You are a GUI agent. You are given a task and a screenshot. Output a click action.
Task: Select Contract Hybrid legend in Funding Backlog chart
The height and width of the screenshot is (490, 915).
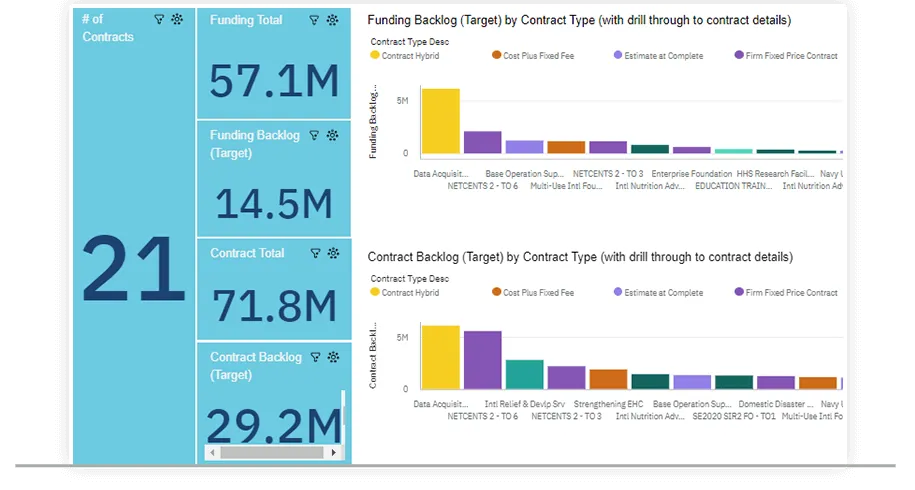click(405, 56)
